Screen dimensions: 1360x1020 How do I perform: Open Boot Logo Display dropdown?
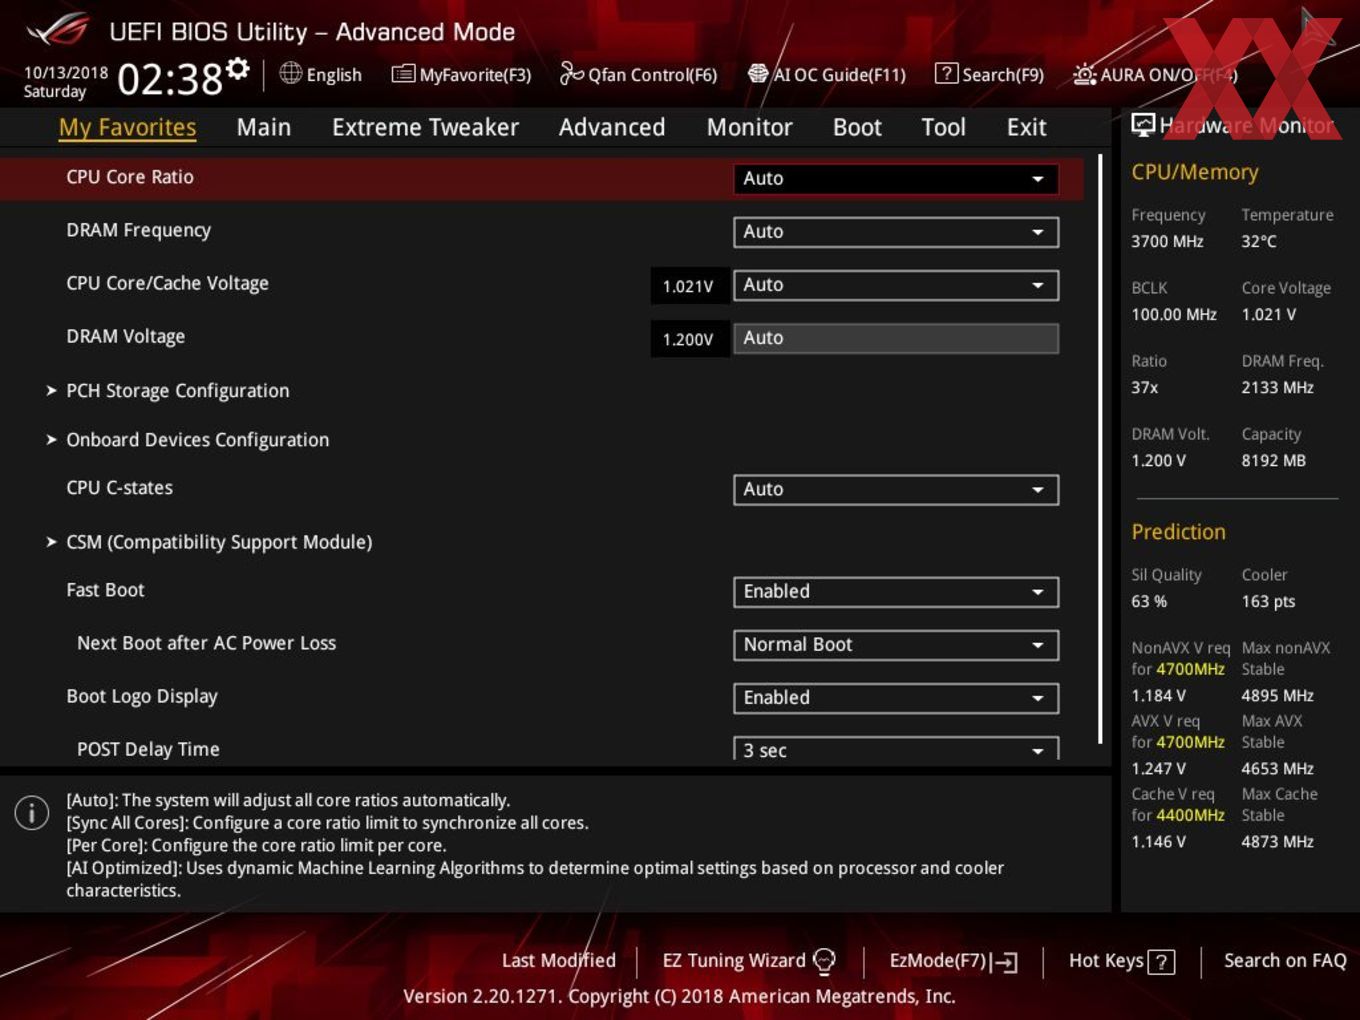coord(896,698)
